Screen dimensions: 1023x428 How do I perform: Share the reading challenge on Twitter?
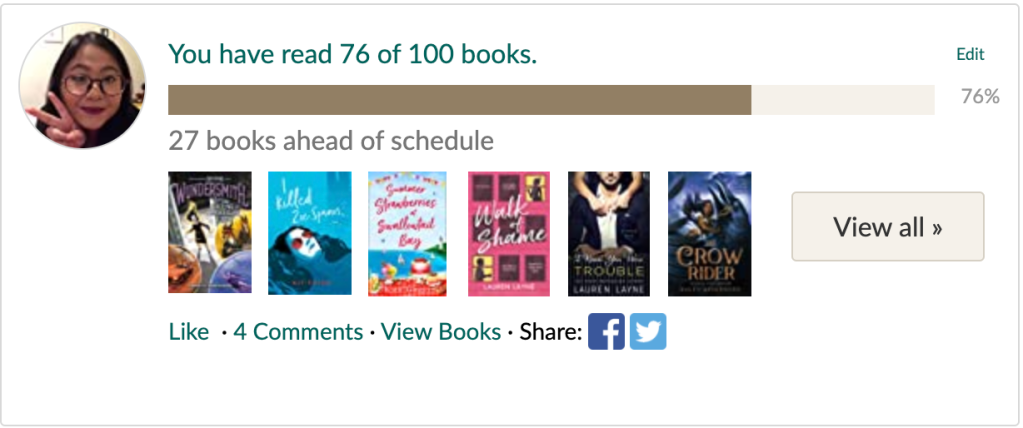[648, 332]
